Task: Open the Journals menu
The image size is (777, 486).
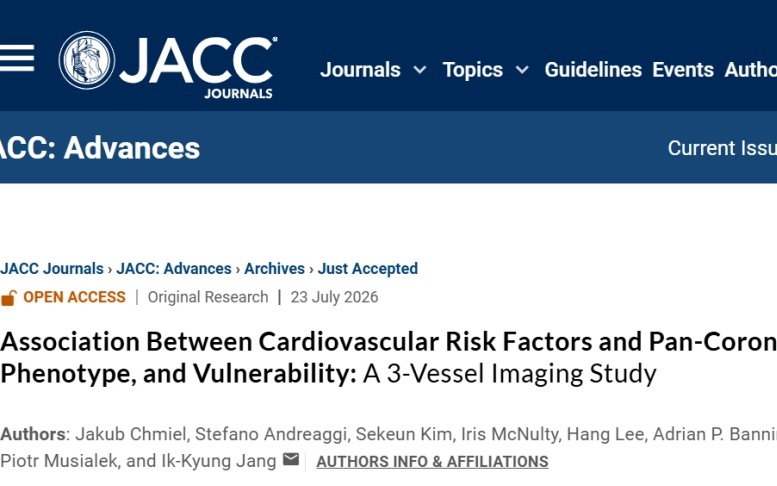Action: pyautogui.click(x=360, y=70)
